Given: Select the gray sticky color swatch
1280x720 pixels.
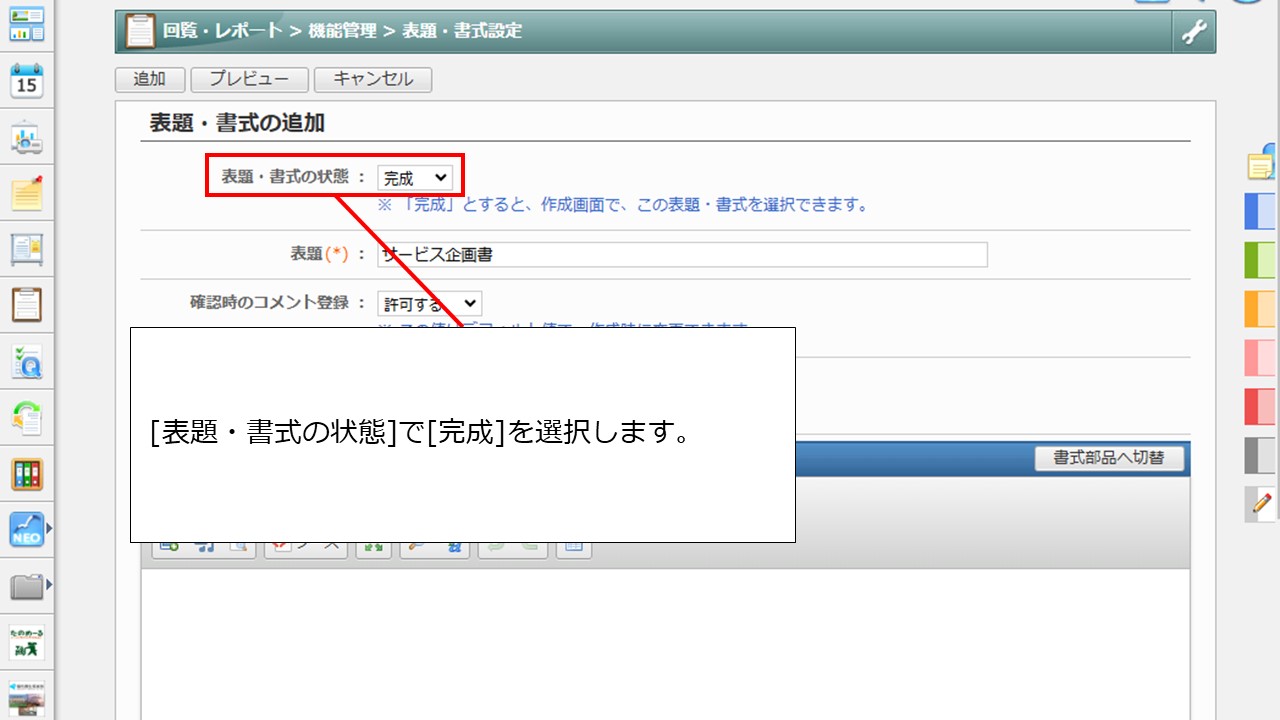Looking at the screenshot, I should 1261,456.
